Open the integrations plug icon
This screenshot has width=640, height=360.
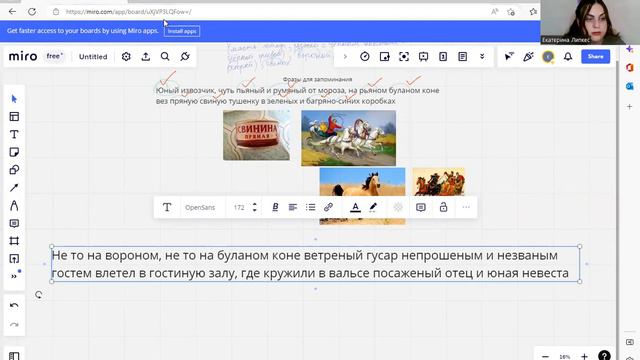[x=185, y=57]
